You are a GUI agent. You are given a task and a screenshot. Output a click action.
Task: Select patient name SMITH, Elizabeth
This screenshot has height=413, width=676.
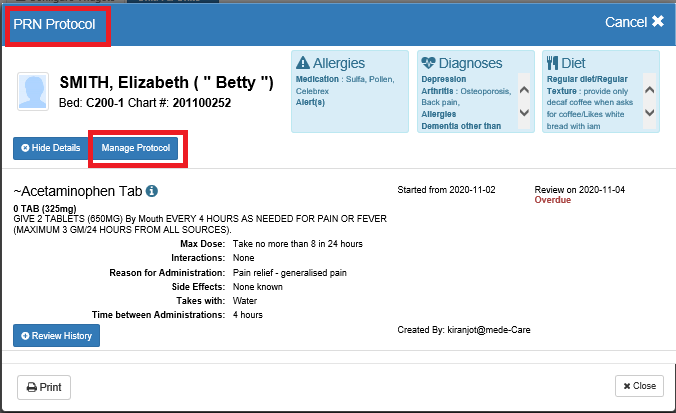coord(167,82)
